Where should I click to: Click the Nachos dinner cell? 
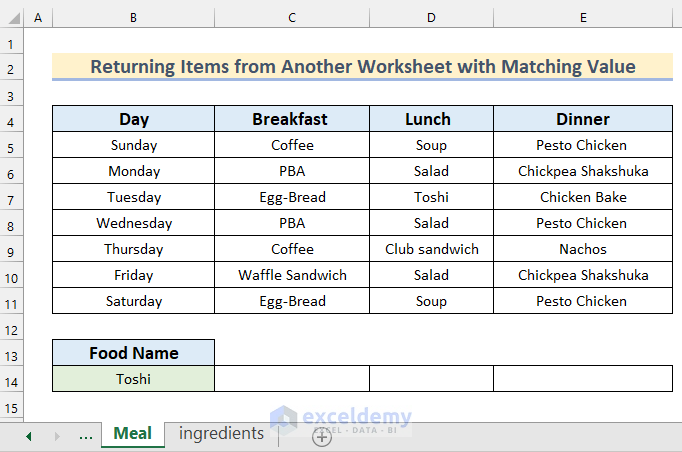[x=583, y=249]
